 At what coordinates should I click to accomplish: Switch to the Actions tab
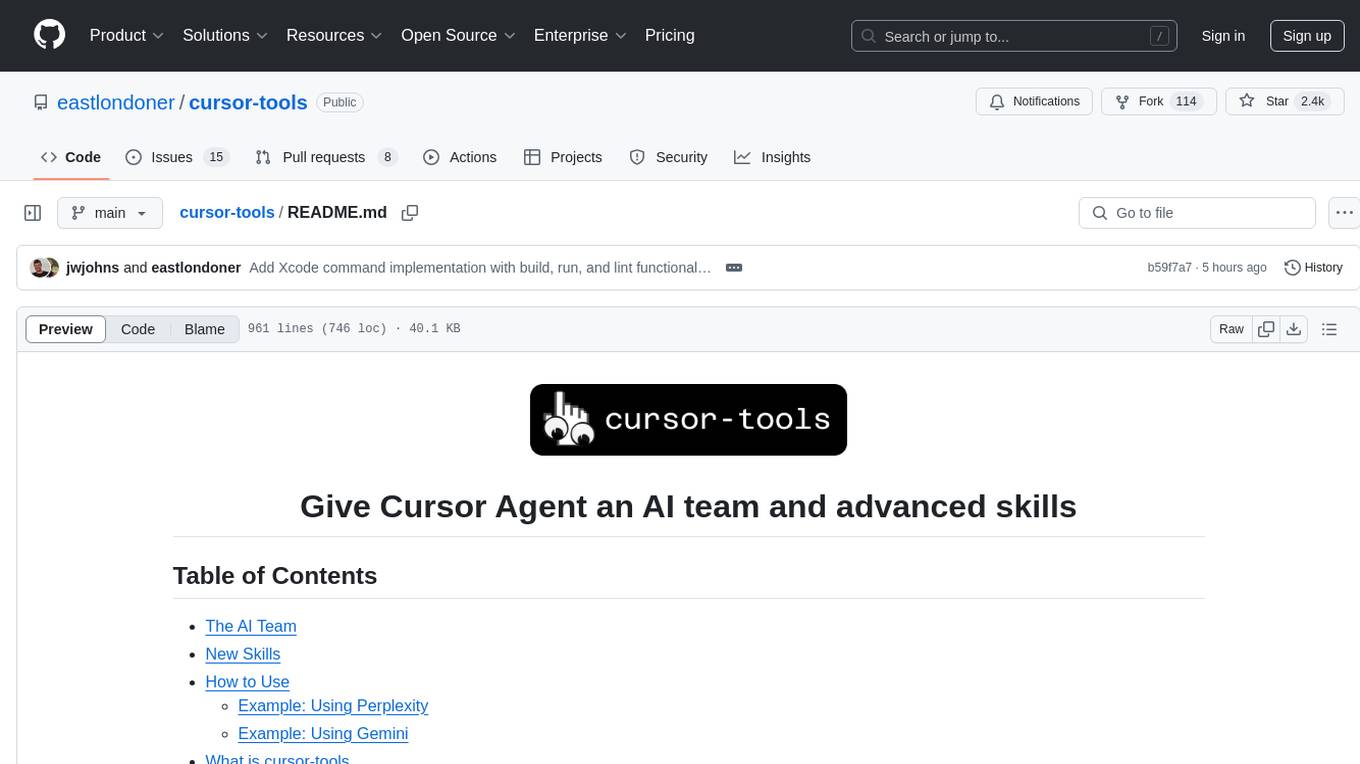(x=460, y=157)
